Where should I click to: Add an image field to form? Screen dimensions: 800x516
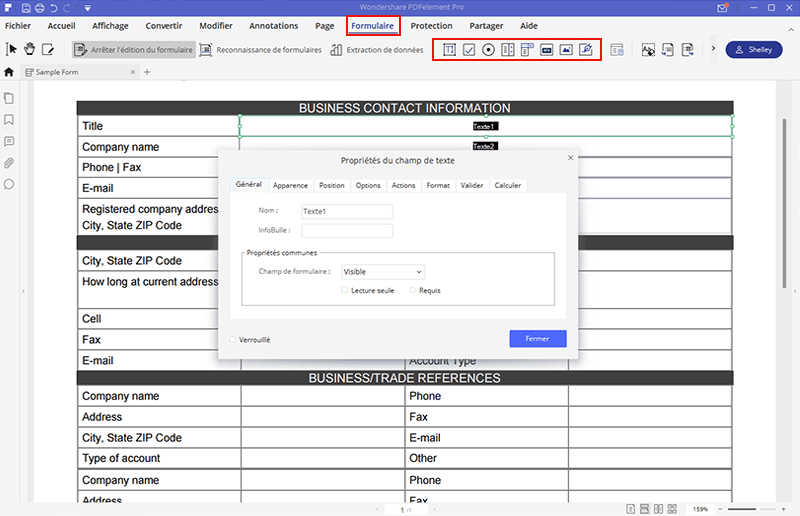(566, 49)
